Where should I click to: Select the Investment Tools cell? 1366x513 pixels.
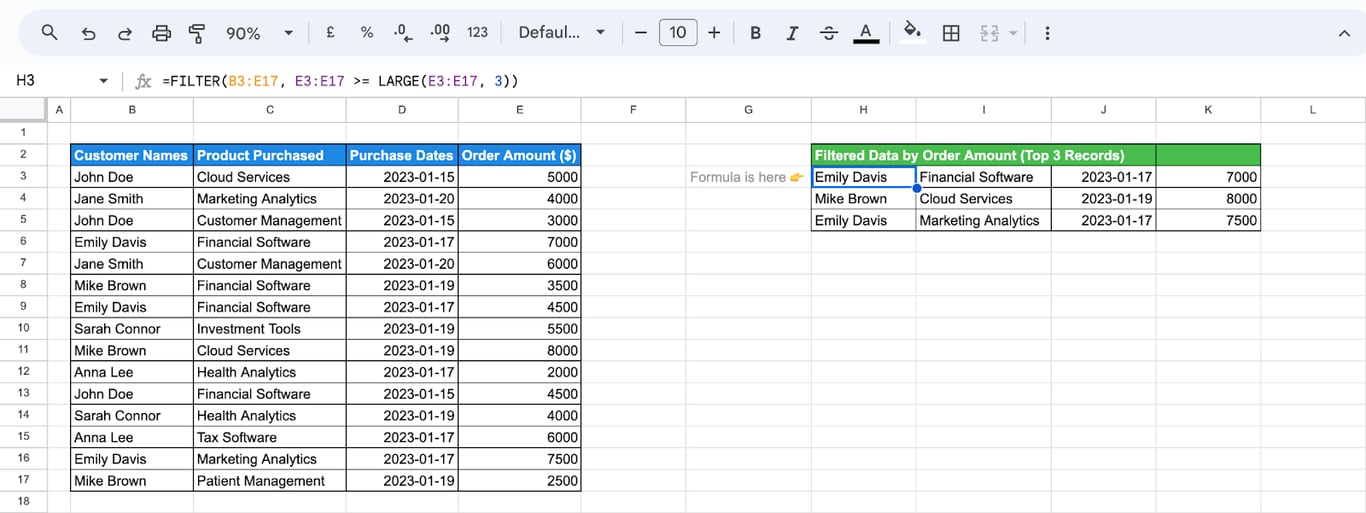(270, 328)
